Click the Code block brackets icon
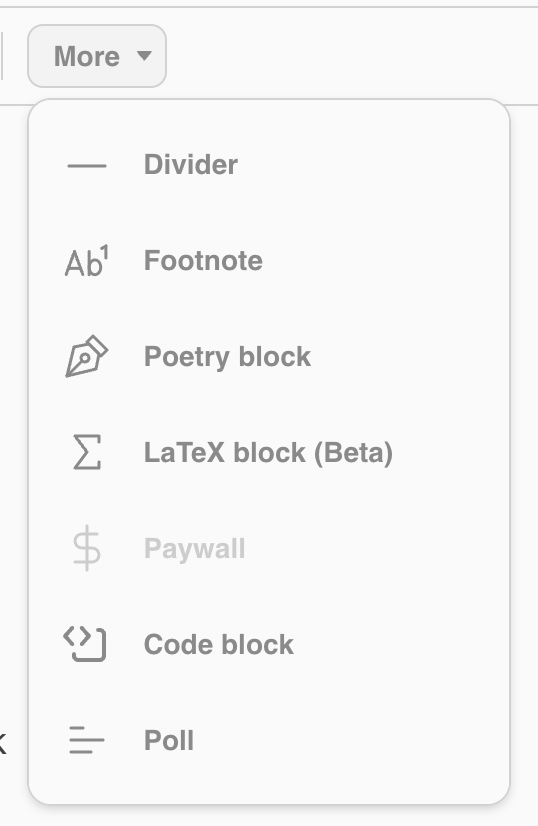The height and width of the screenshot is (826, 538). pos(85,644)
